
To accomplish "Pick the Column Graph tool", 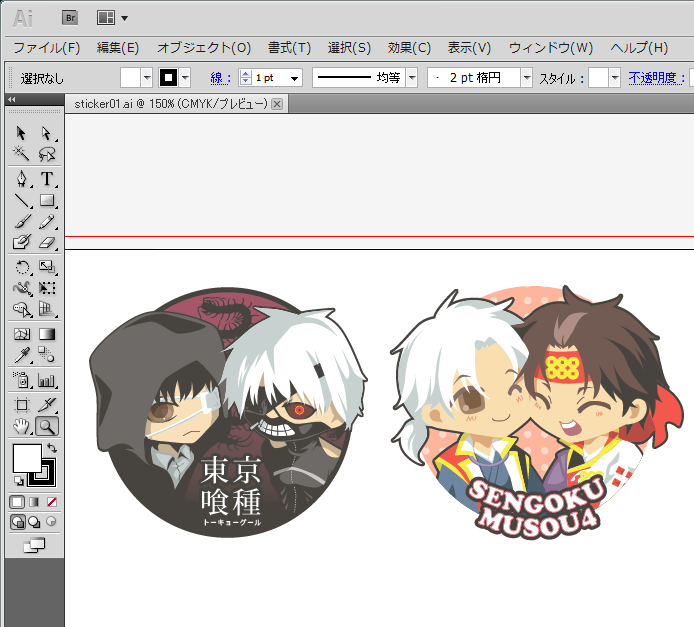I will tap(46, 380).
